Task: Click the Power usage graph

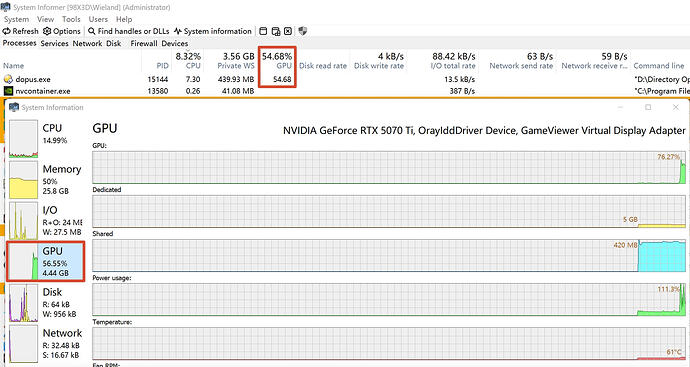Action: [389, 300]
